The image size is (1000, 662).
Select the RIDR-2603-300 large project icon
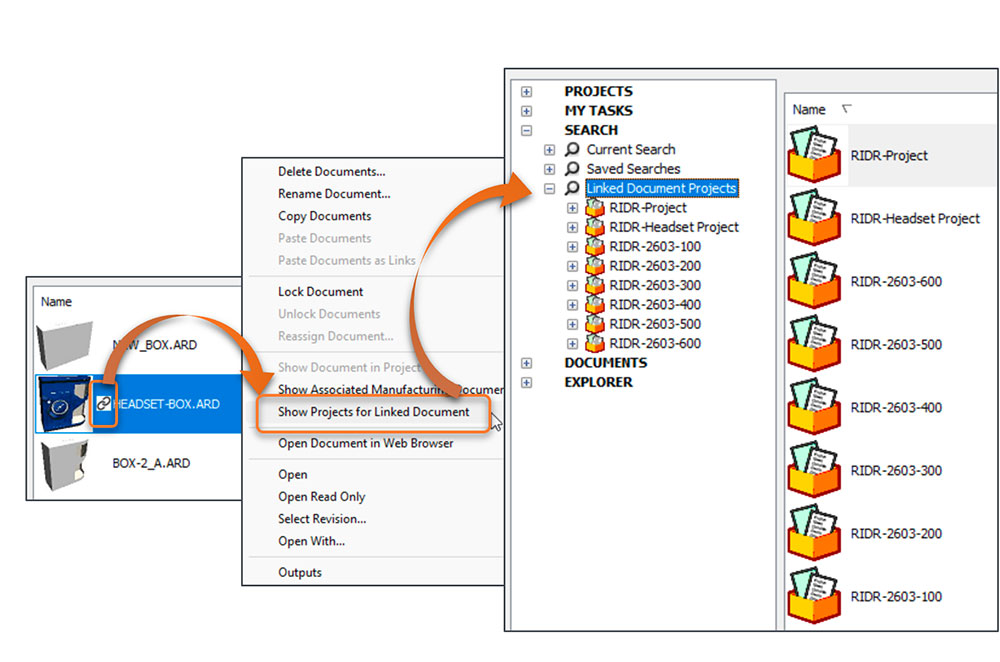tap(813, 470)
